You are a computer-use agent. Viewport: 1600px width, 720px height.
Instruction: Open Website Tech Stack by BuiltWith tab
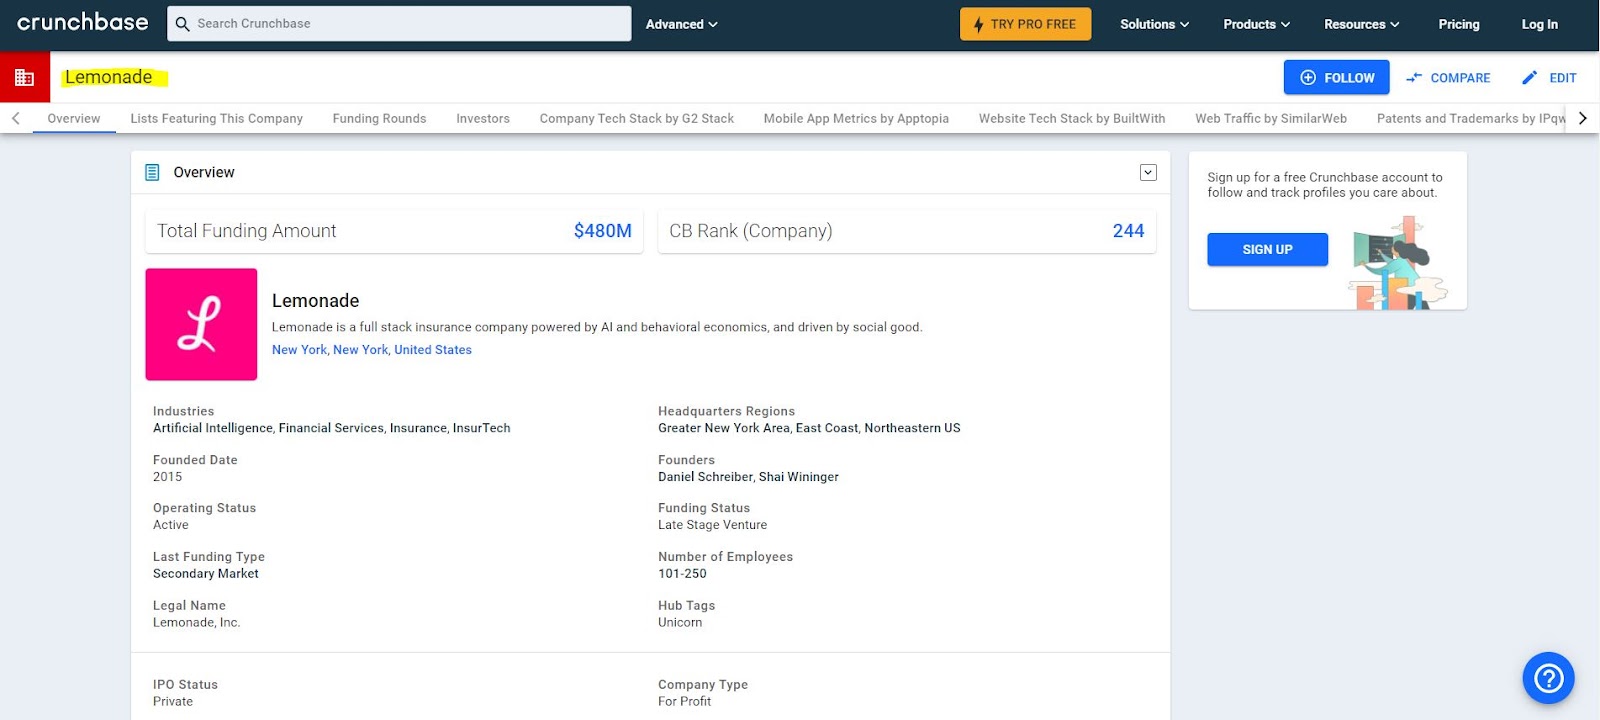[x=1072, y=118]
